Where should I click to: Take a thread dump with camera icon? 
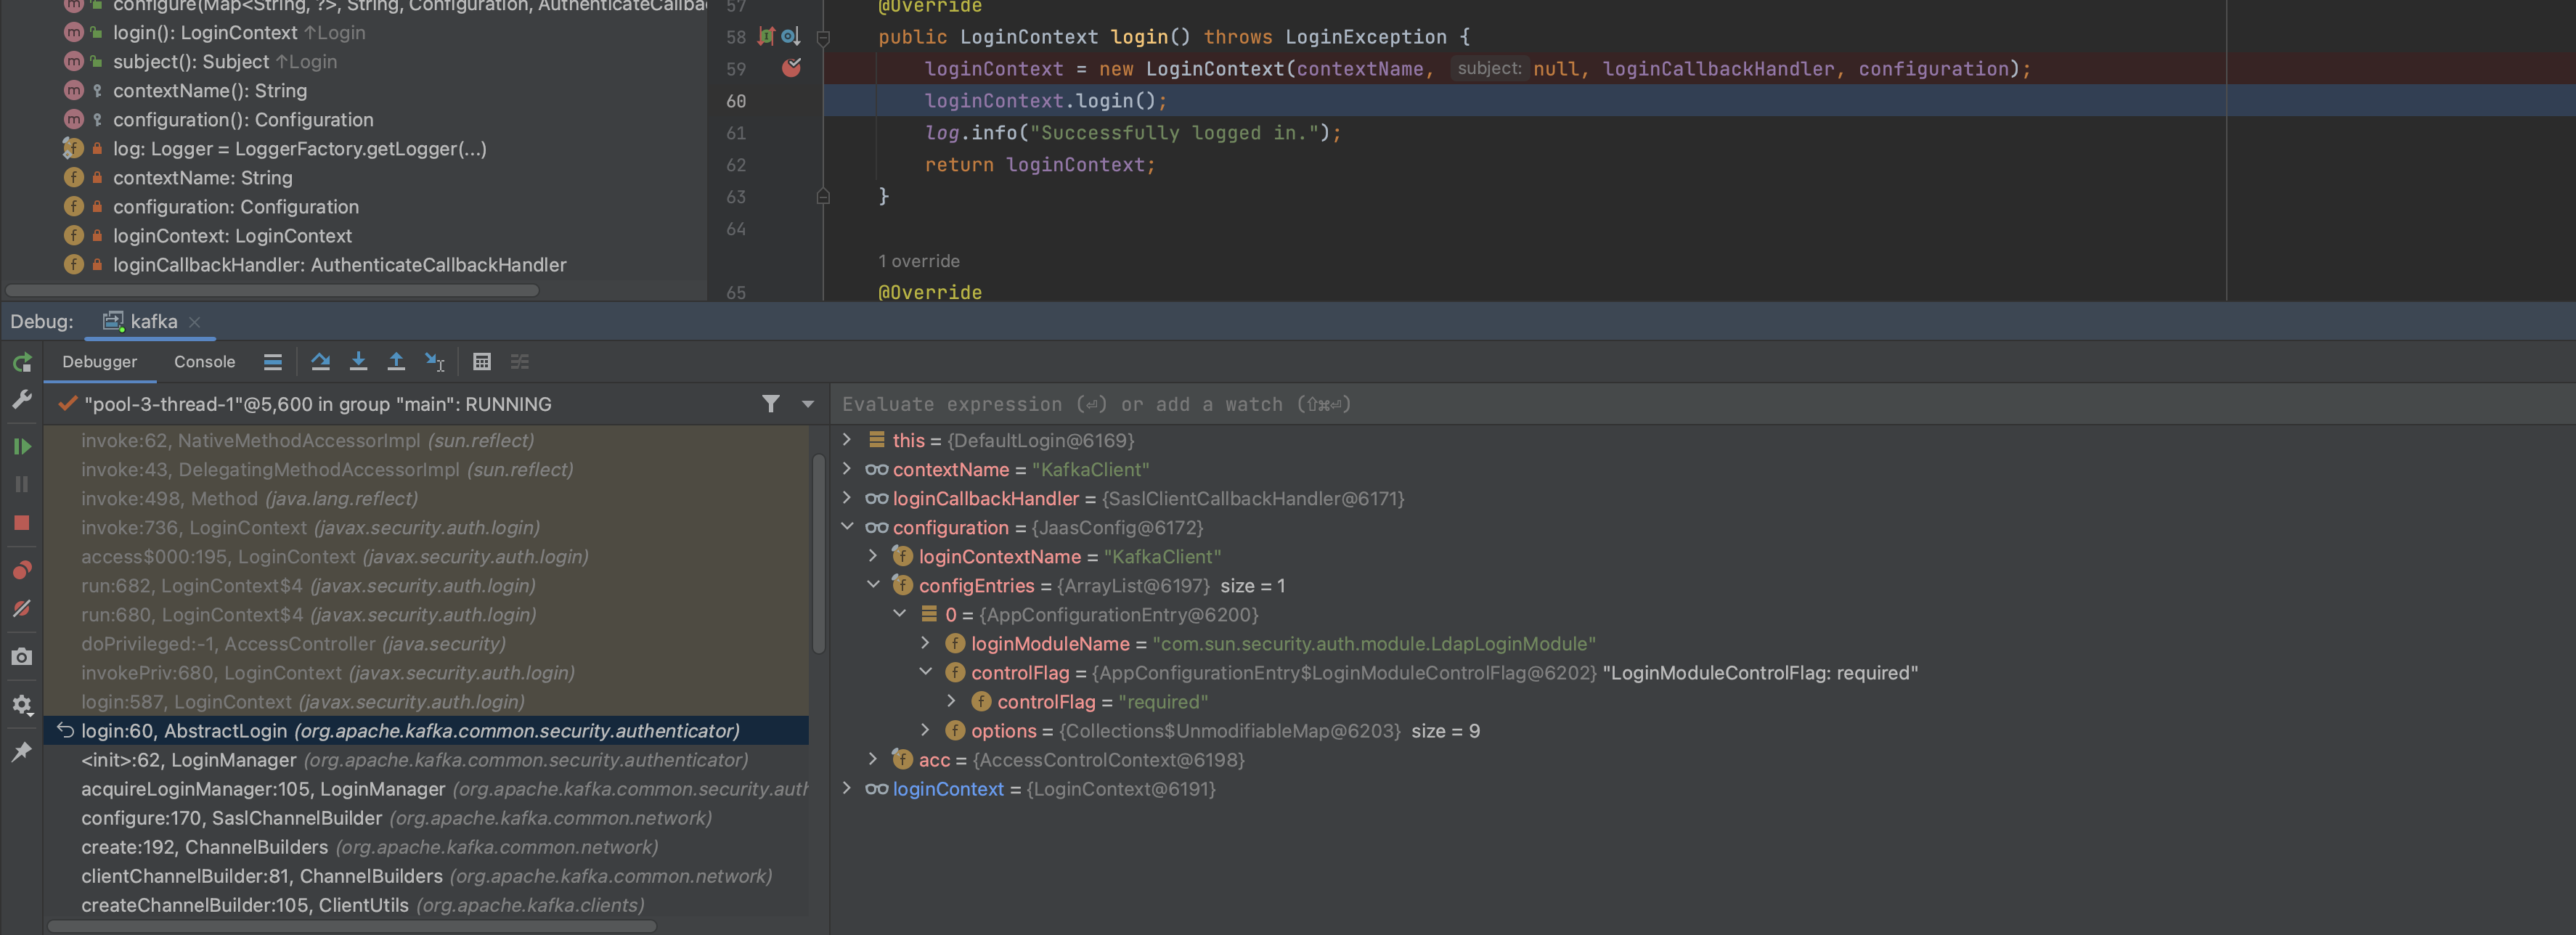(22, 657)
